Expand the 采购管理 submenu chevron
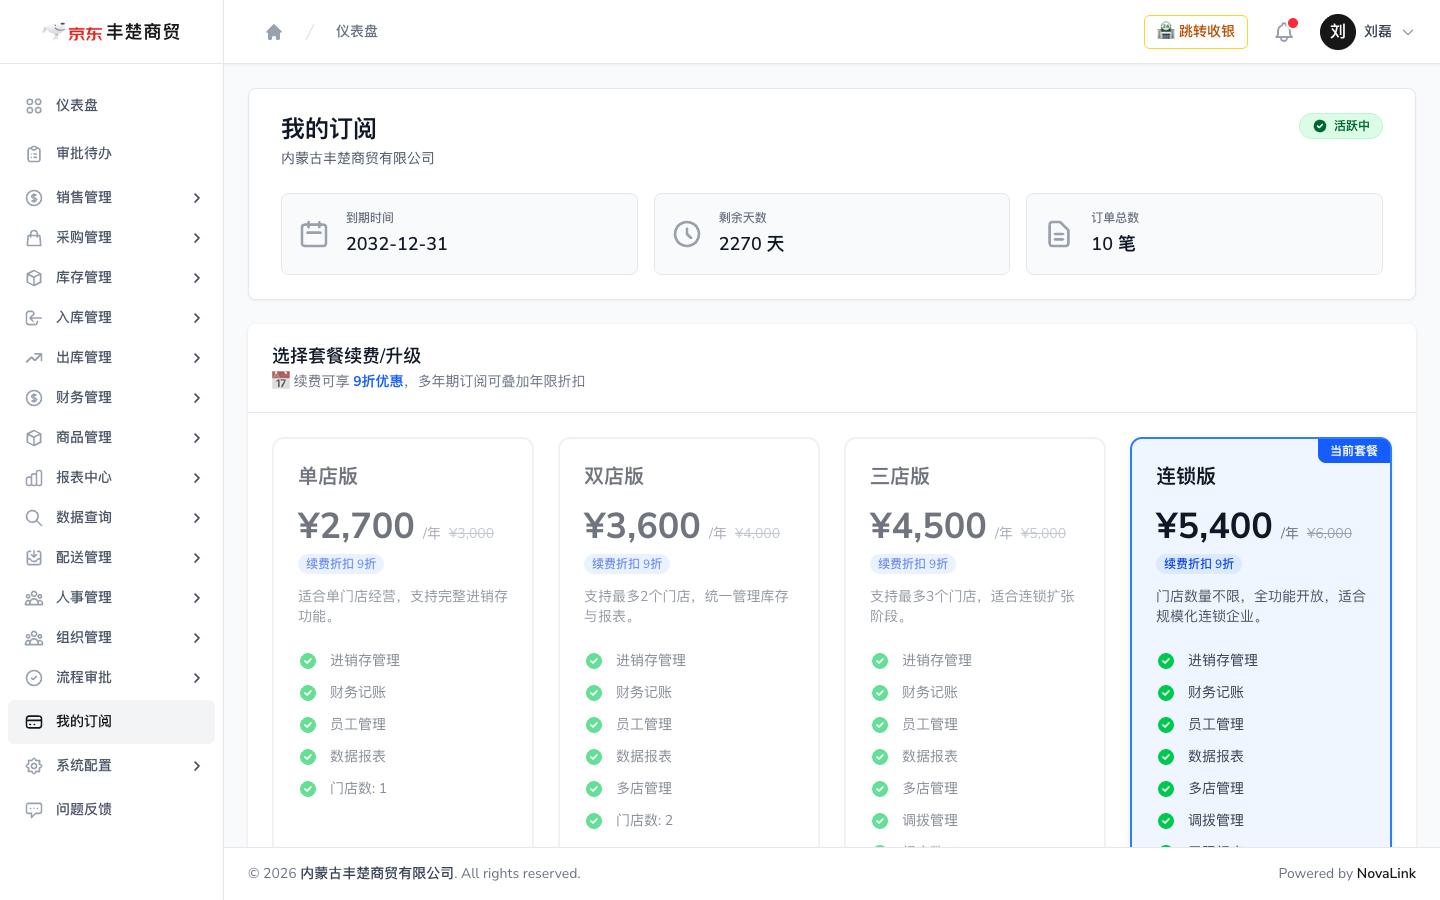The width and height of the screenshot is (1440, 900). [x=197, y=238]
